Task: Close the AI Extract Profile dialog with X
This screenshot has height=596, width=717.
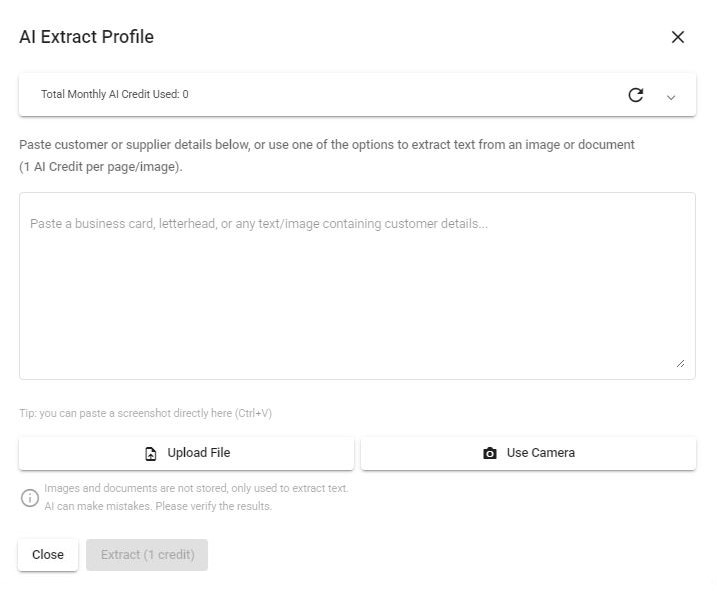Action: [x=678, y=37]
